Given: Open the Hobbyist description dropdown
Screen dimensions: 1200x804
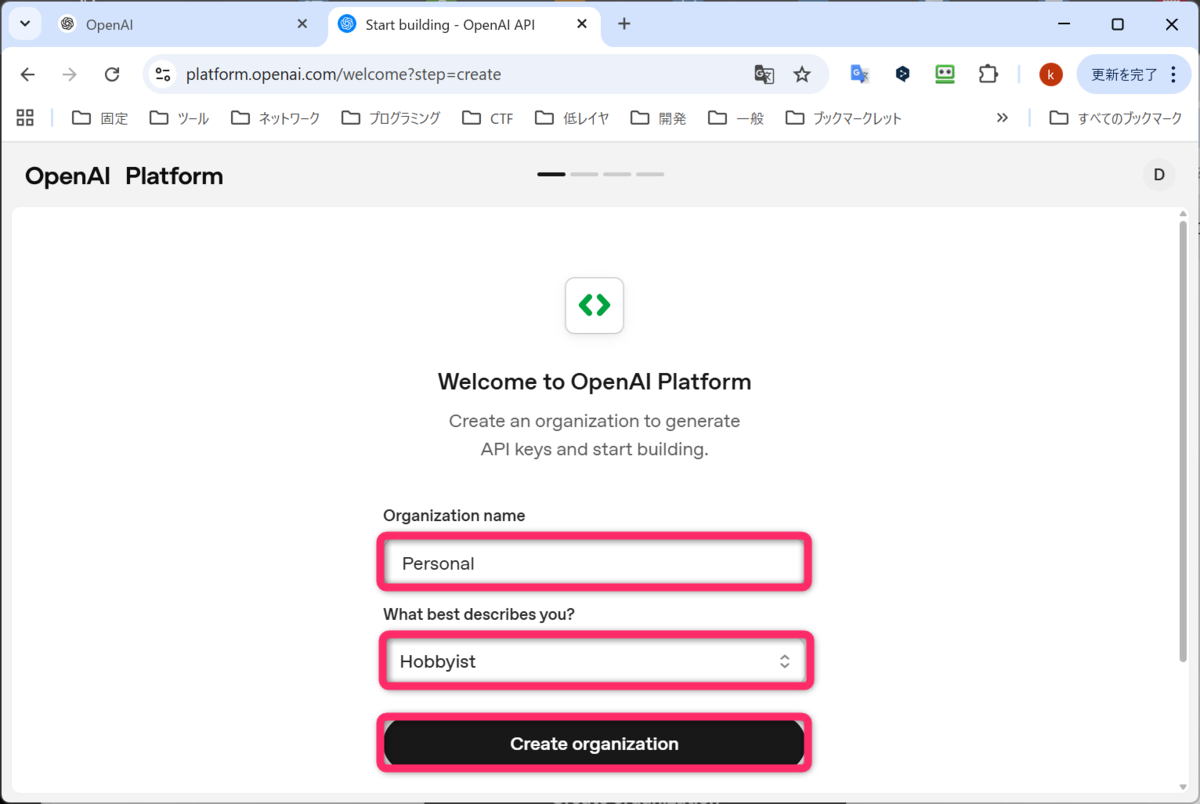Looking at the screenshot, I should point(594,661).
